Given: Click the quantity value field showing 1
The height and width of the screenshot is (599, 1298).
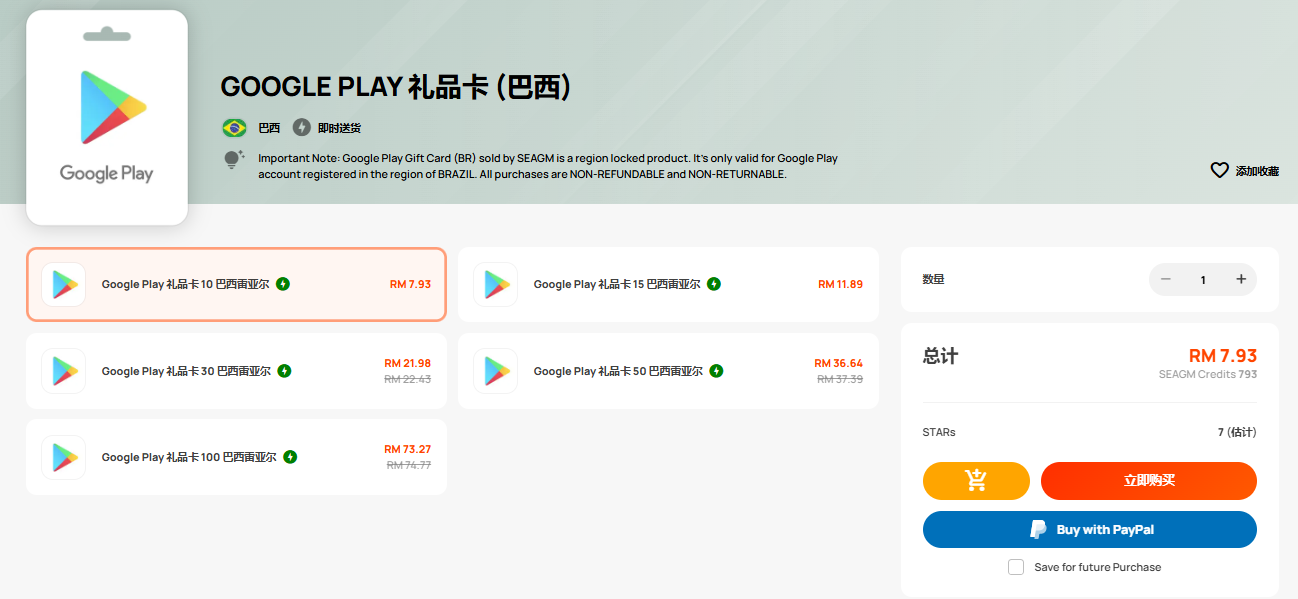Looking at the screenshot, I should (1203, 280).
